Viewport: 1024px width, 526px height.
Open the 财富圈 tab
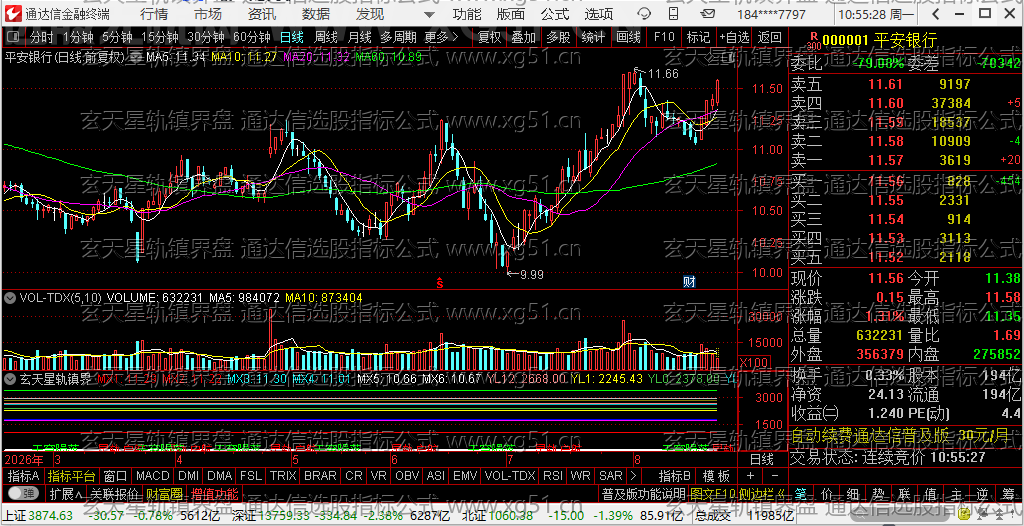click(164, 493)
